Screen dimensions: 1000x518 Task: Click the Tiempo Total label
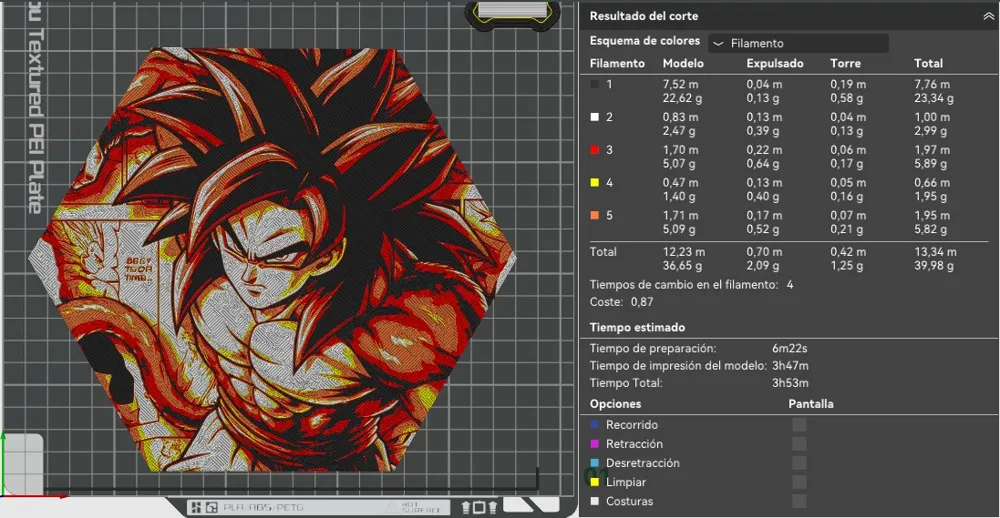click(626, 383)
